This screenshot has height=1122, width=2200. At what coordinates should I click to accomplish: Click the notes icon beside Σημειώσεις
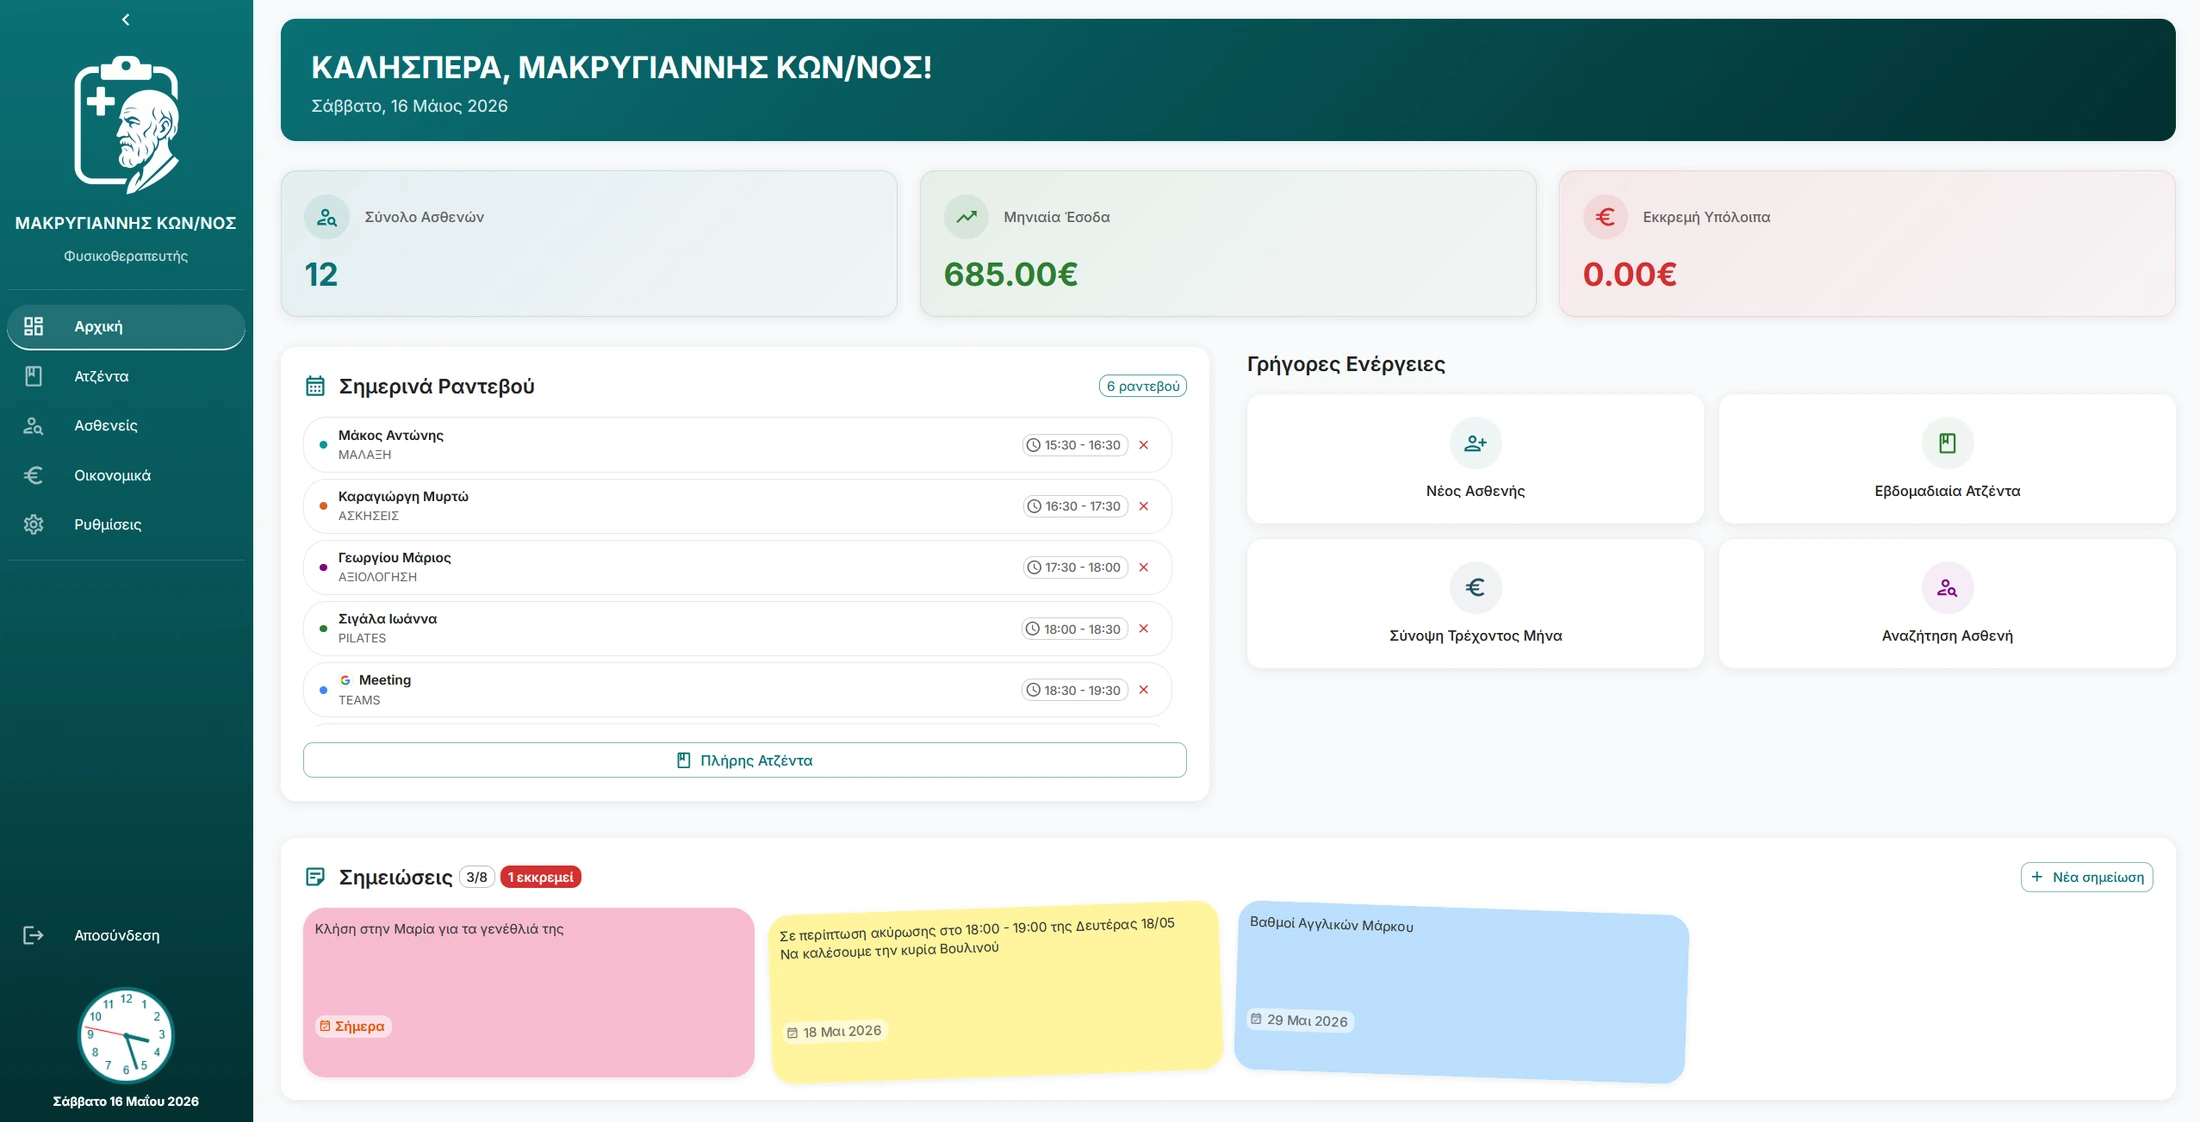click(x=315, y=877)
